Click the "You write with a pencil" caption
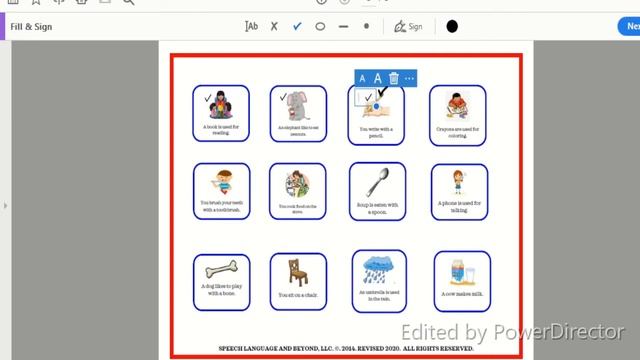Viewport: 640px width, 360px height. (x=376, y=132)
